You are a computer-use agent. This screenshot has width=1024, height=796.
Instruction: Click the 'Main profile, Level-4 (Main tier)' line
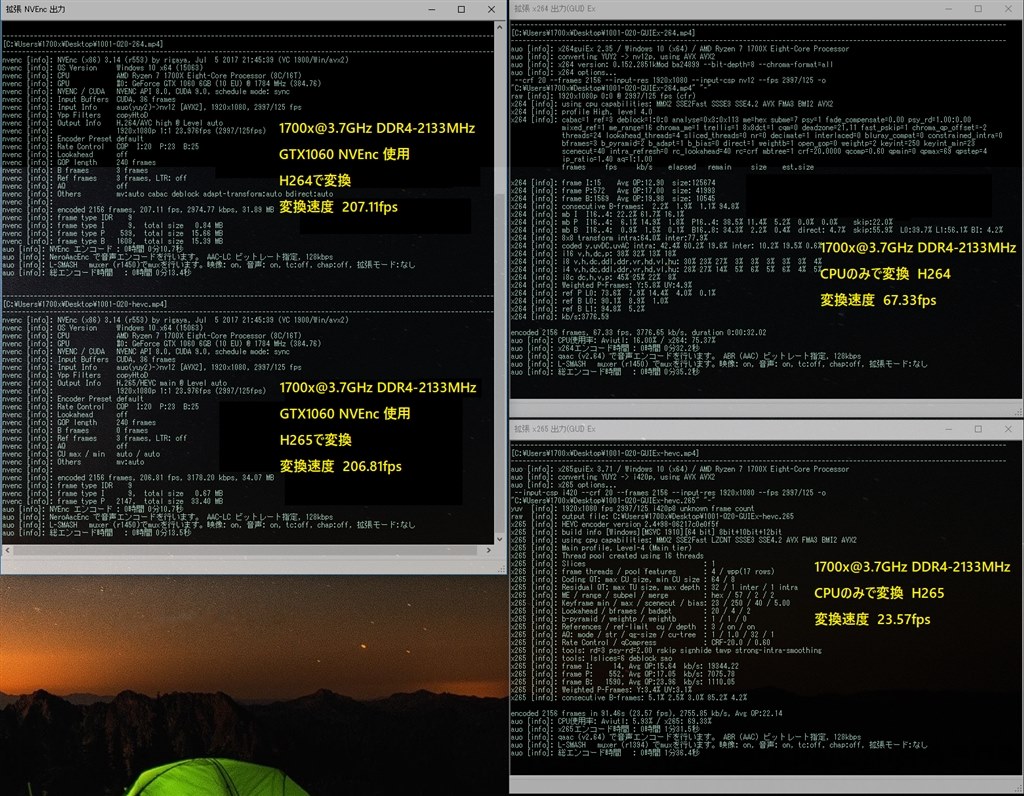click(601, 548)
